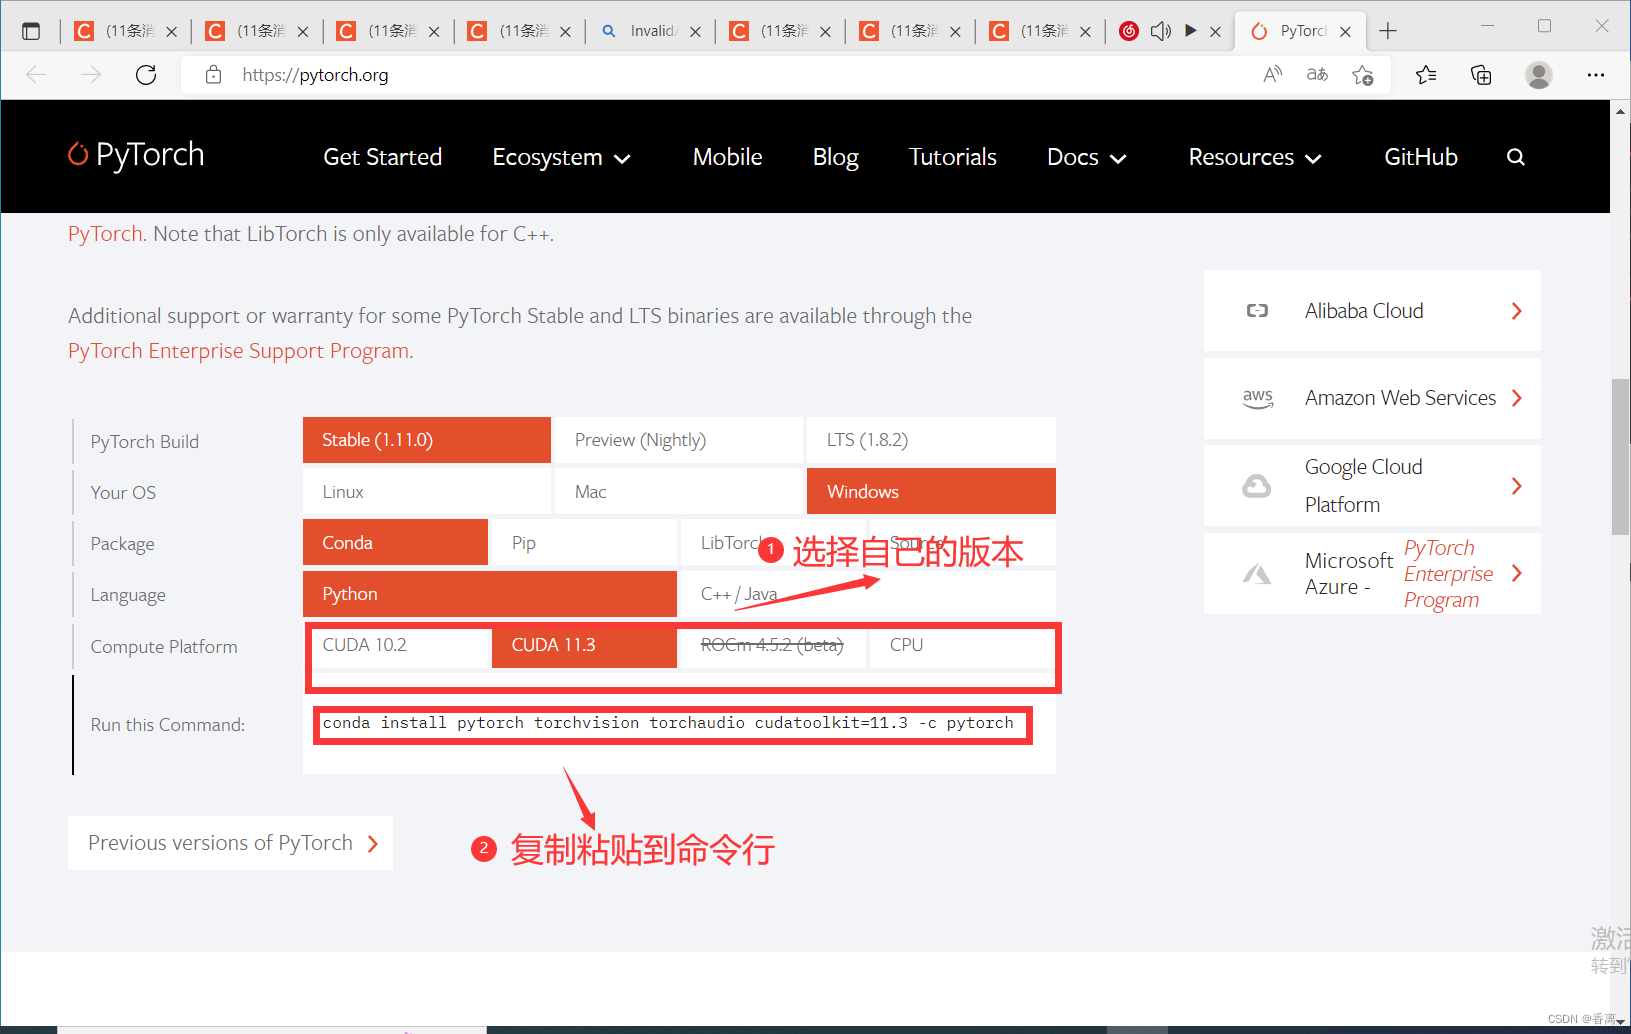This screenshot has height=1034, width=1631.
Task: Open the Collections icon
Action: pyautogui.click(x=1481, y=75)
